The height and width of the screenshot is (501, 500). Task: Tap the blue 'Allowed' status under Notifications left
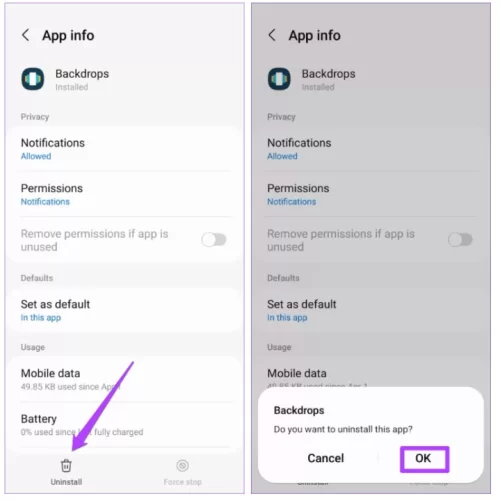tap(36, 156)
